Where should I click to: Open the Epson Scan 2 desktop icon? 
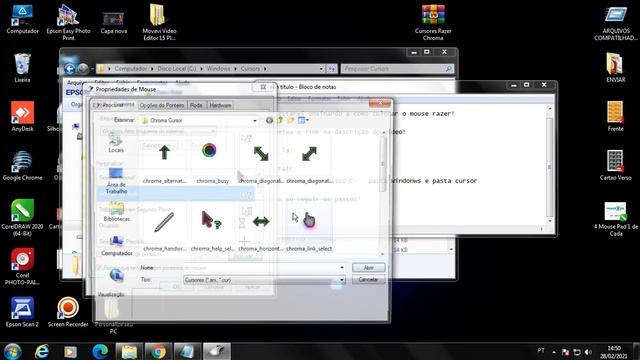coord(22,312)
